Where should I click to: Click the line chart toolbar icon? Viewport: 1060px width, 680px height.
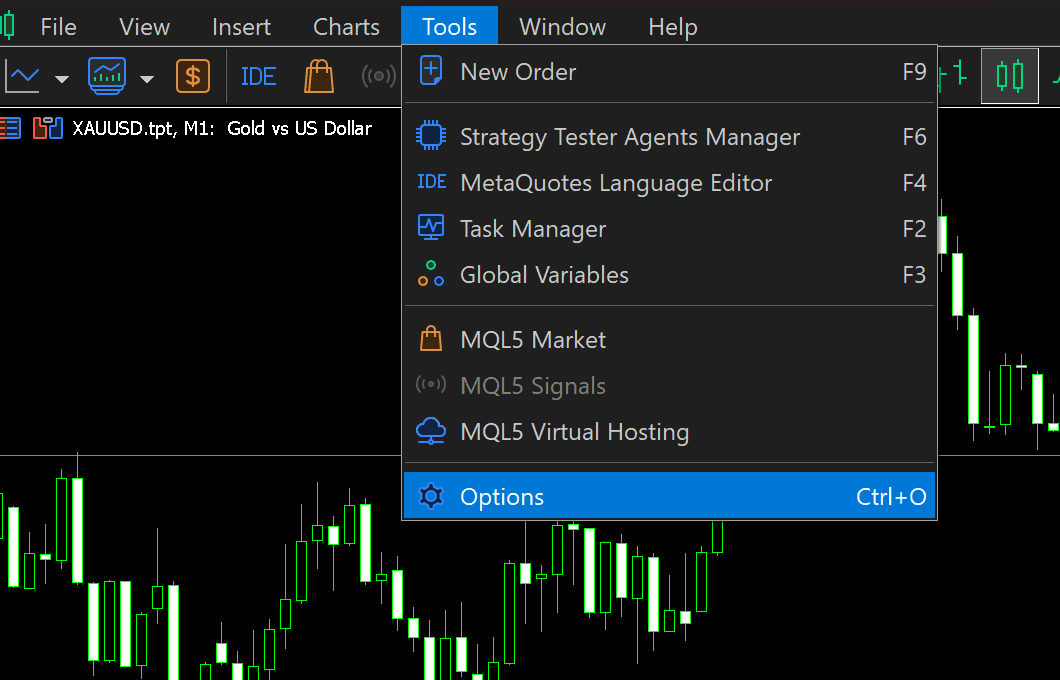coord(22,76)
